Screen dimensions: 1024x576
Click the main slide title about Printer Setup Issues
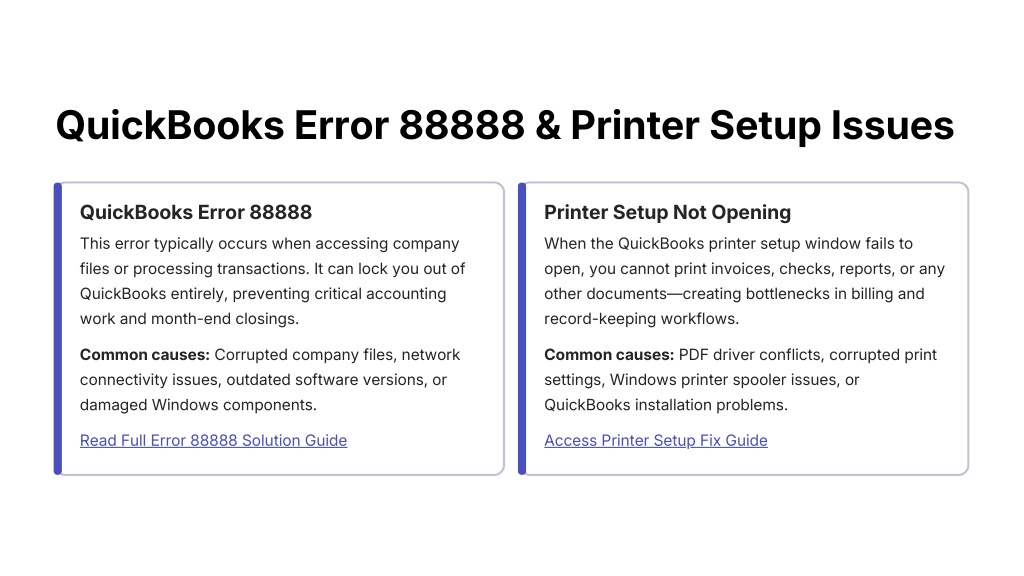point(504,126)
